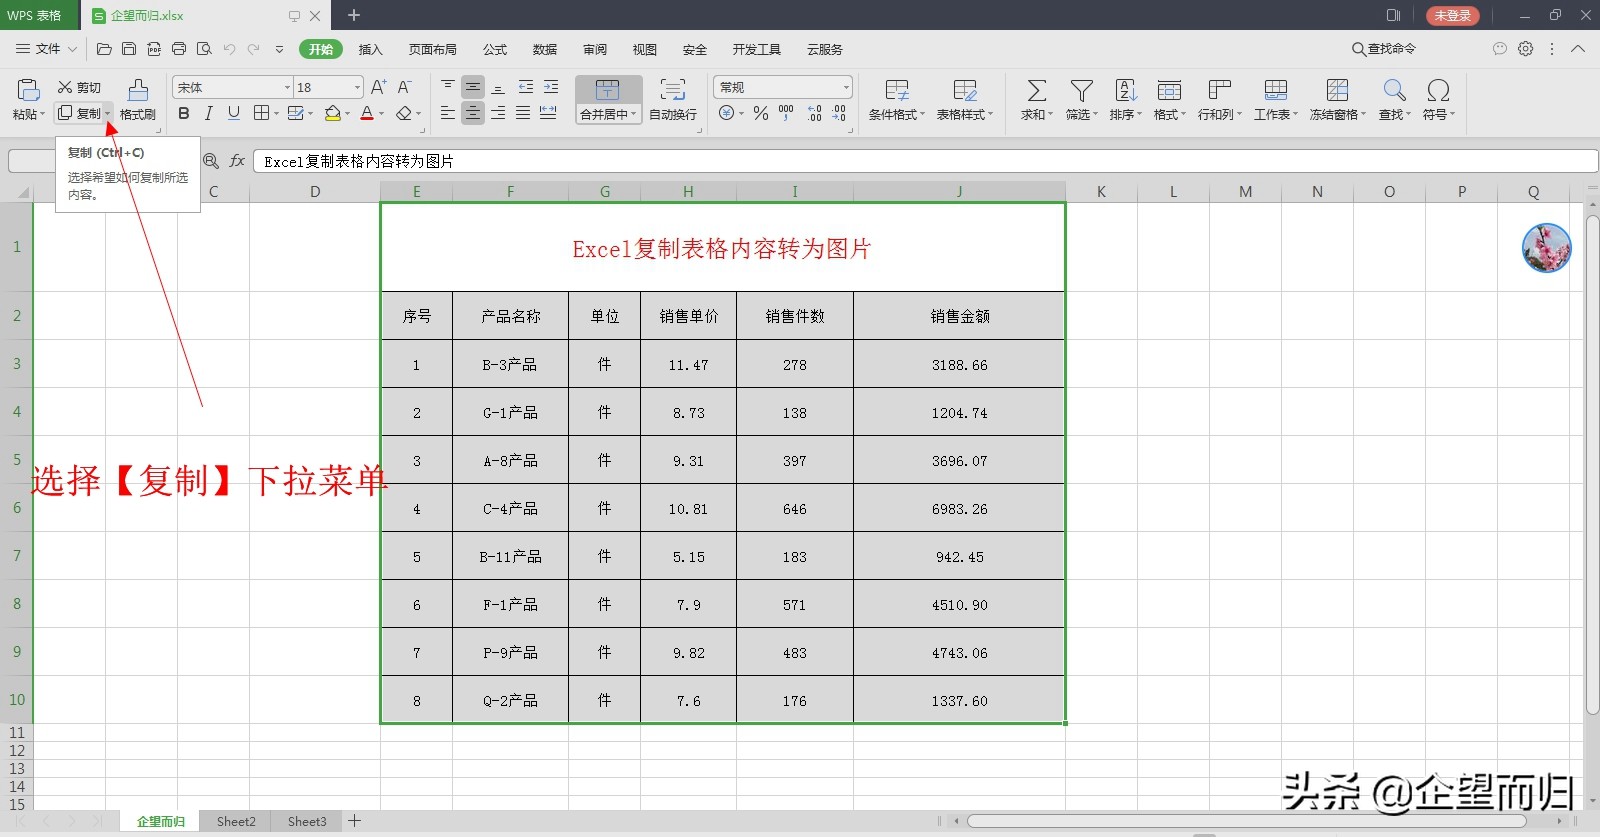This screenshot has height=837, width=1600.
Task: Open the 插入 (Insert) tab
Action: [x=371, y=49]
